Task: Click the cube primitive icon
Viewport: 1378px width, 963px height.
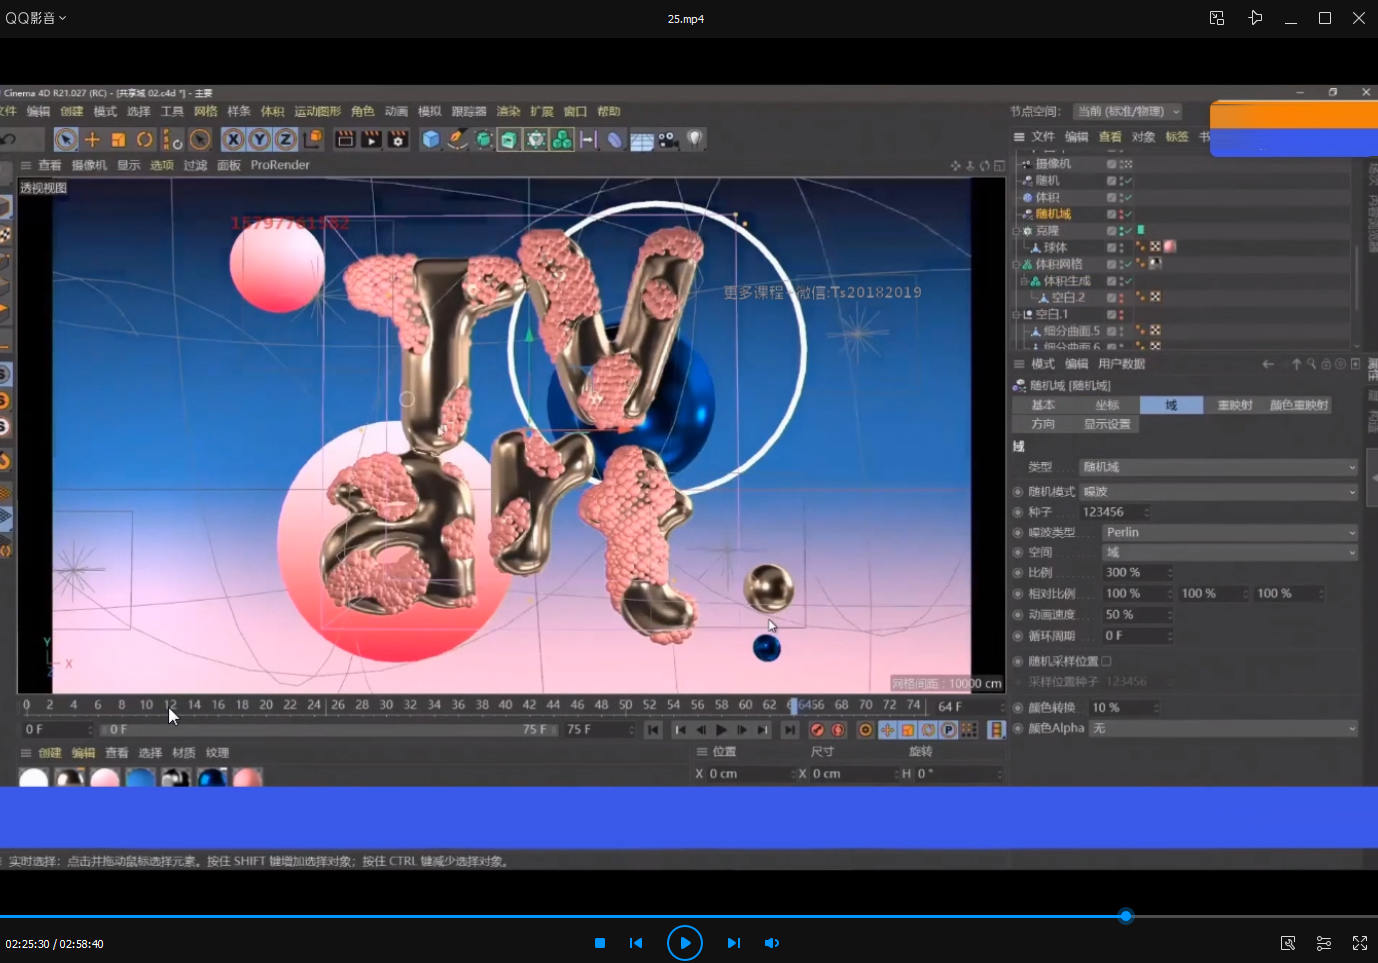Action: click(x=431, y=140)
